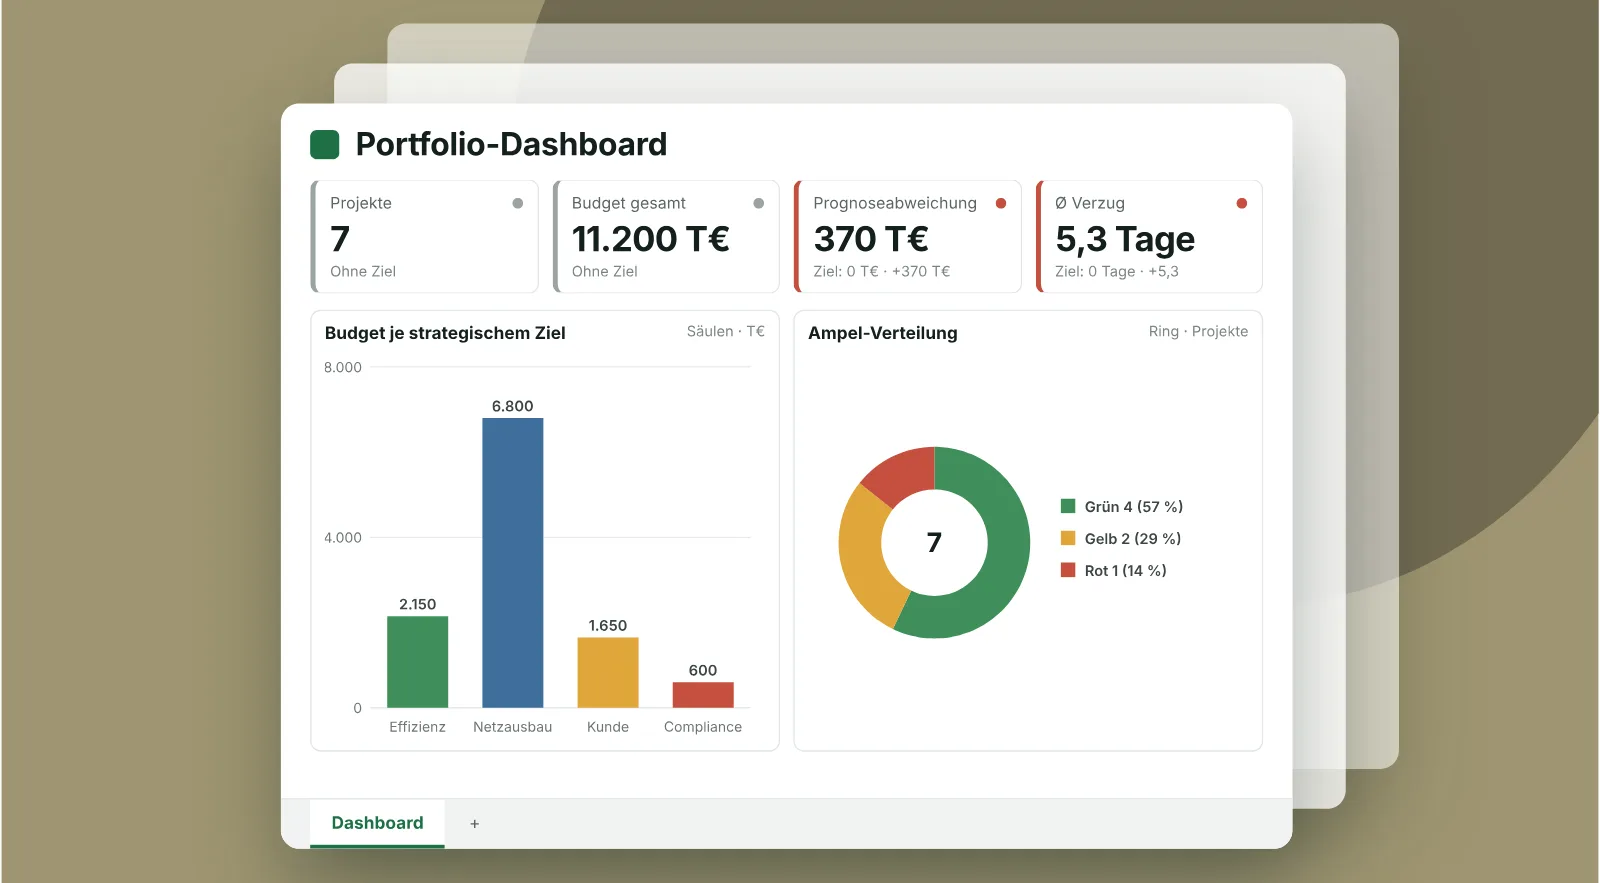1600x883 pixels.
Task: Click Ziel: 0 Tage · +5,3 subtitle
Action: pyautogui.click(x=1117, y=272)
